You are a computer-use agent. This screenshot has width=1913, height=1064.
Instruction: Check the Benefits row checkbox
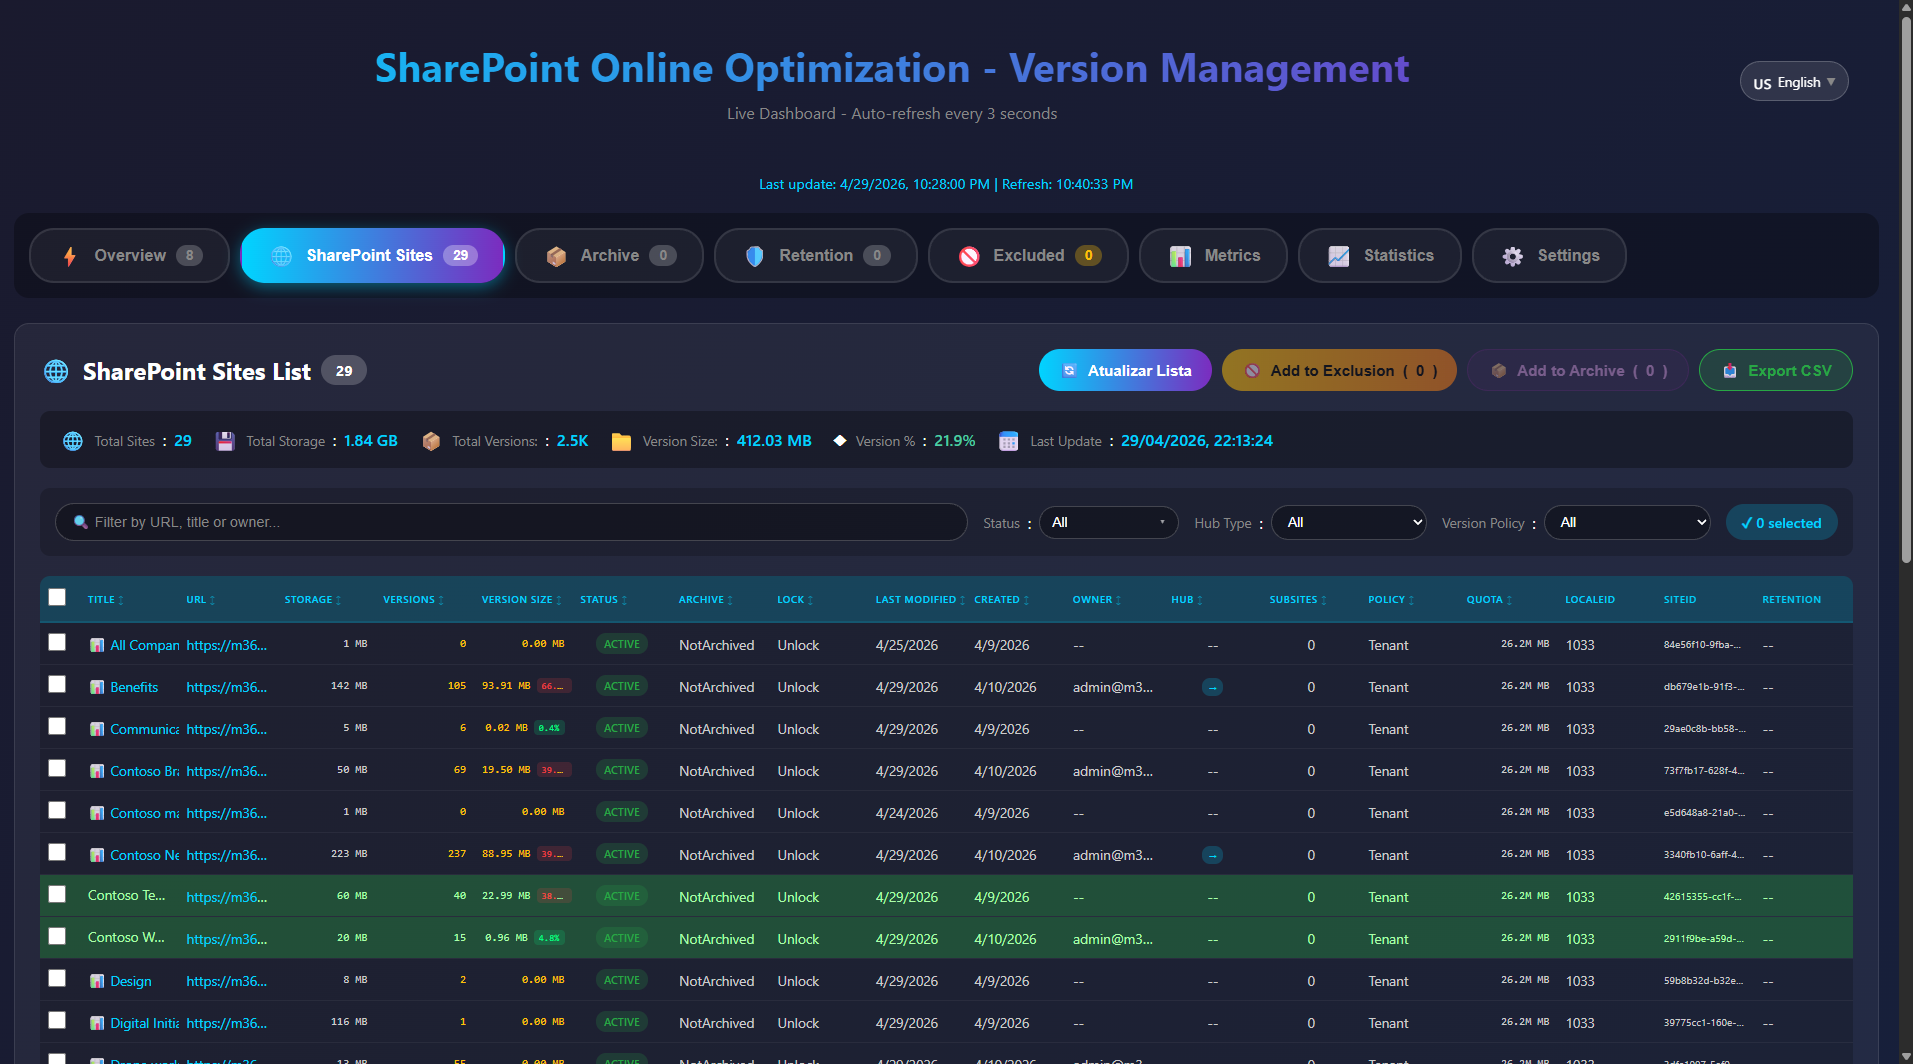coord(57,684)
